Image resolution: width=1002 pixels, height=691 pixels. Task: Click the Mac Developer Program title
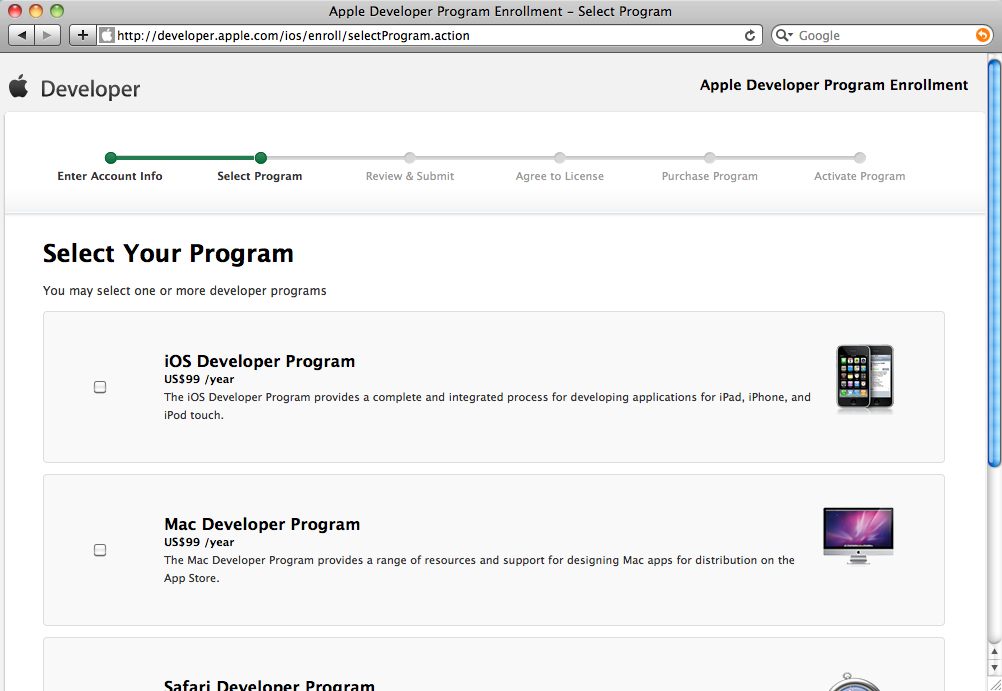[x=262, y=524]
